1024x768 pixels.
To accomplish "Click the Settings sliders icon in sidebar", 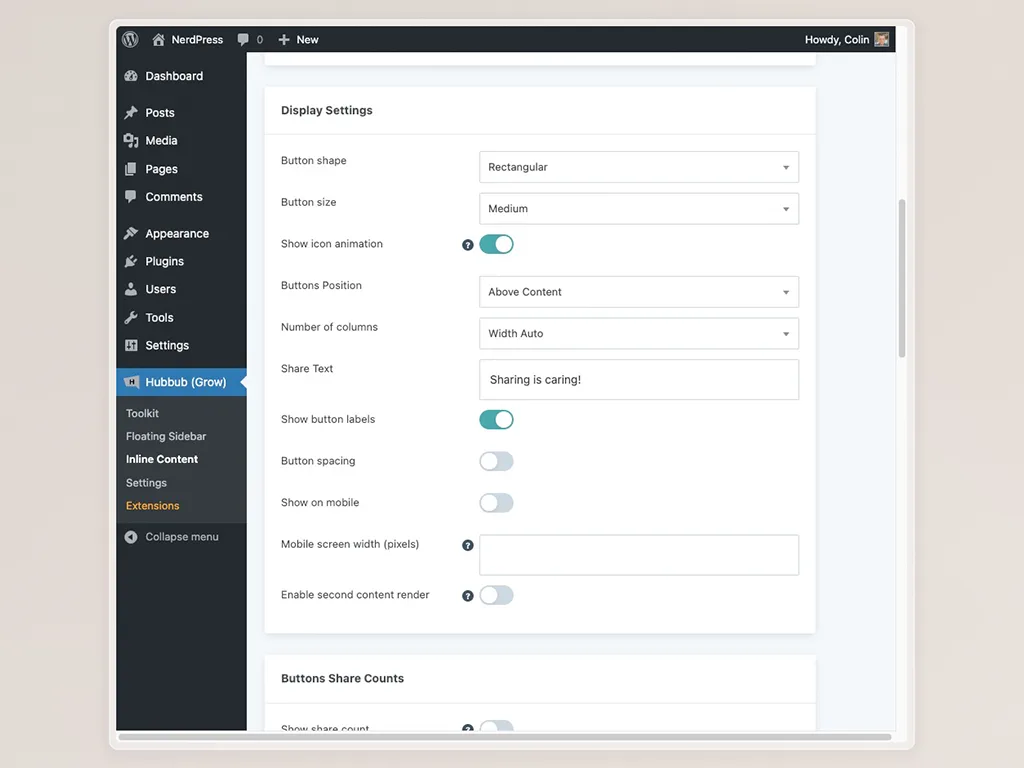I will coord(131,345).
